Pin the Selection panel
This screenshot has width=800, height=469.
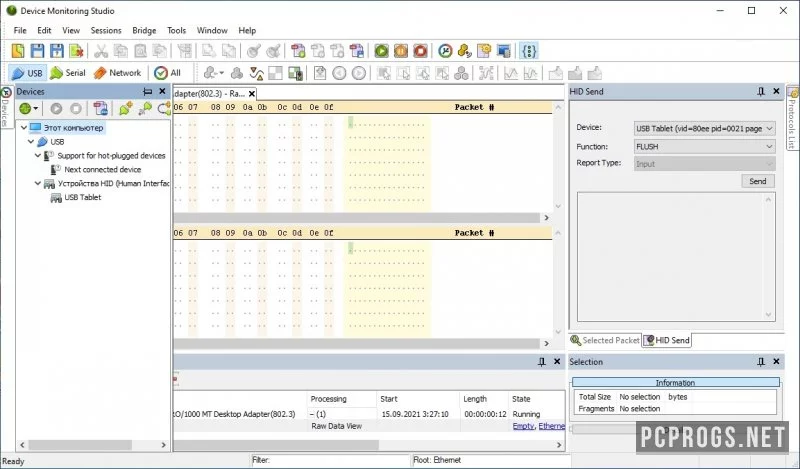[761, 362]
